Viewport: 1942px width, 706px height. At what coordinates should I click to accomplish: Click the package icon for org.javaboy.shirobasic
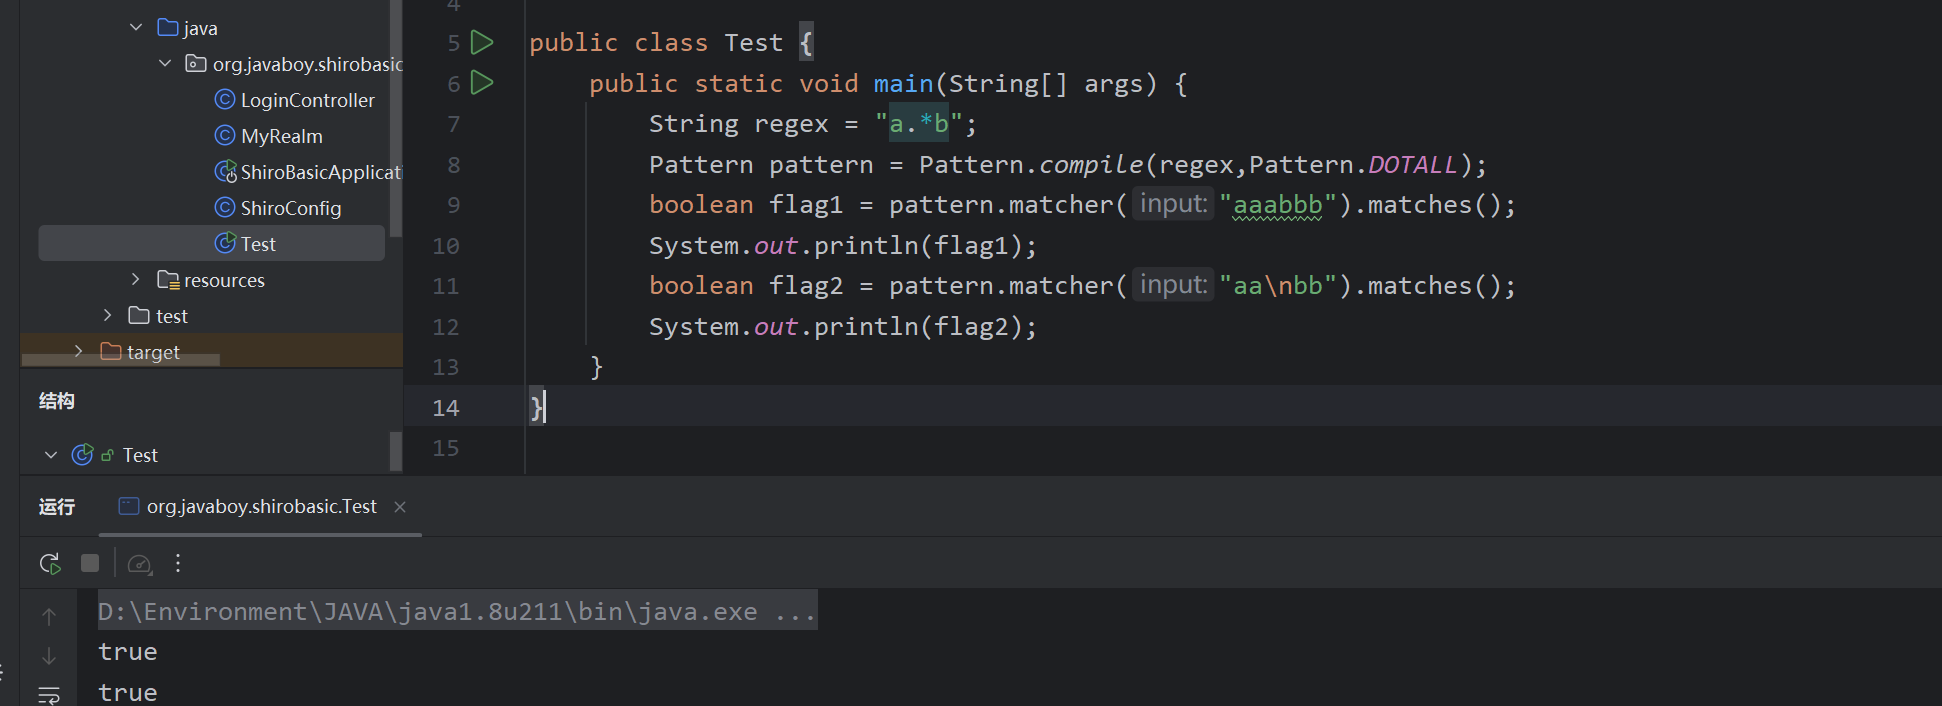pos(196,64)
